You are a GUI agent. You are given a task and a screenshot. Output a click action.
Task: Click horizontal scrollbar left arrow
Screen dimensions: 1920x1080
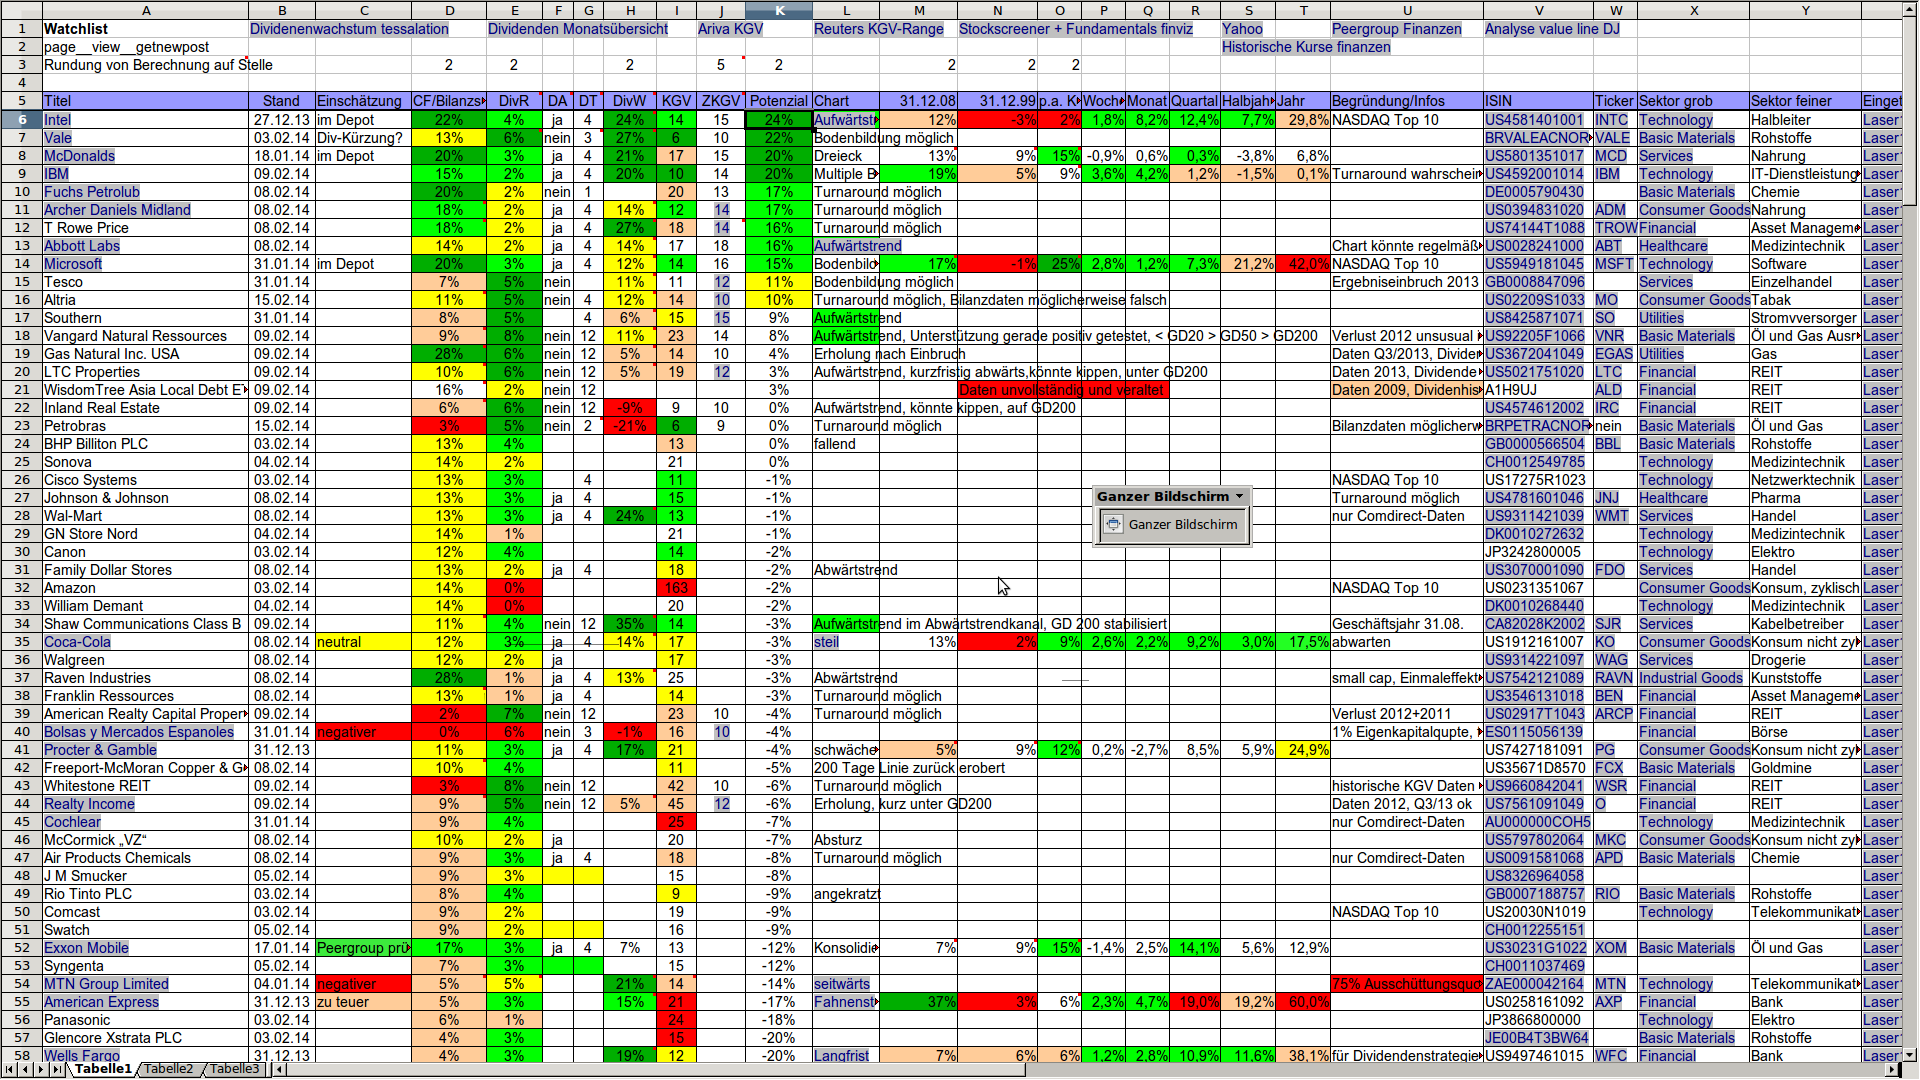point(280,1069)
